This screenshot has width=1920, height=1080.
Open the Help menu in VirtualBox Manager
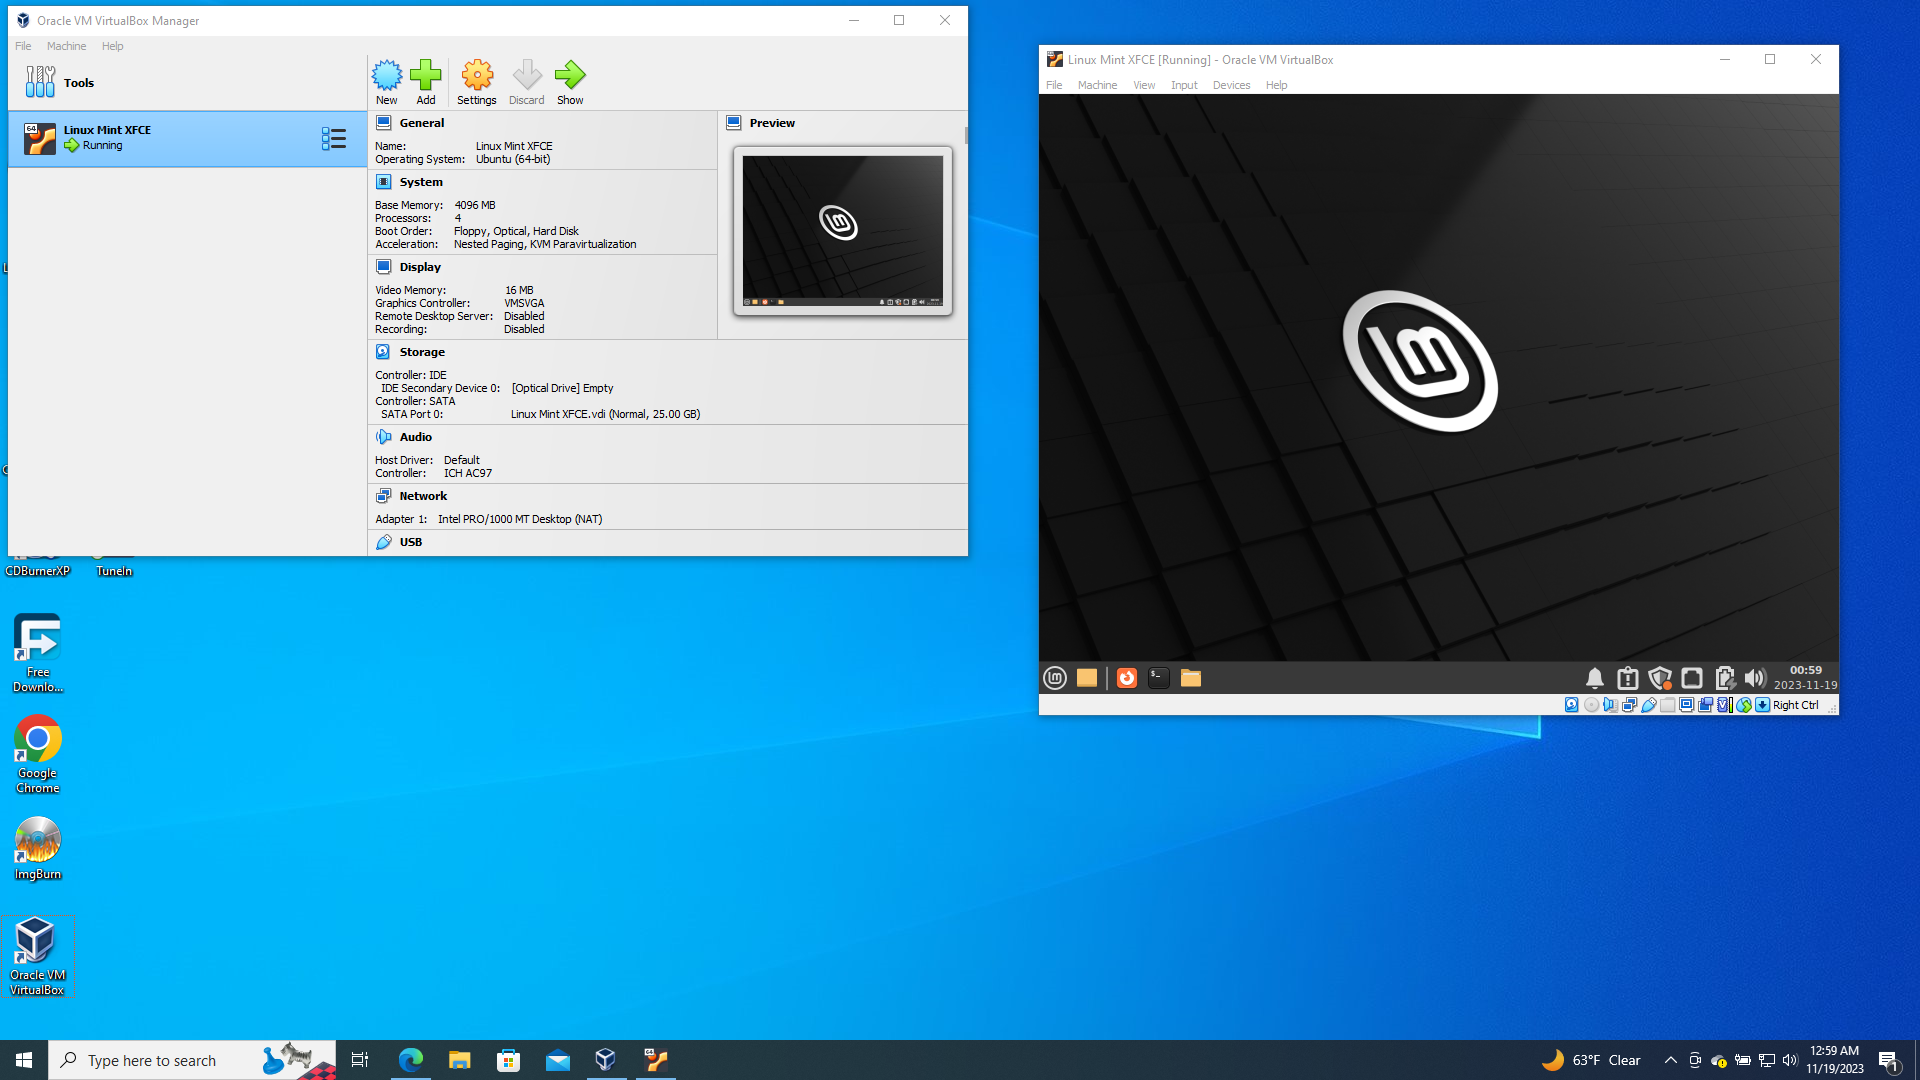click(x=112, y=46)
